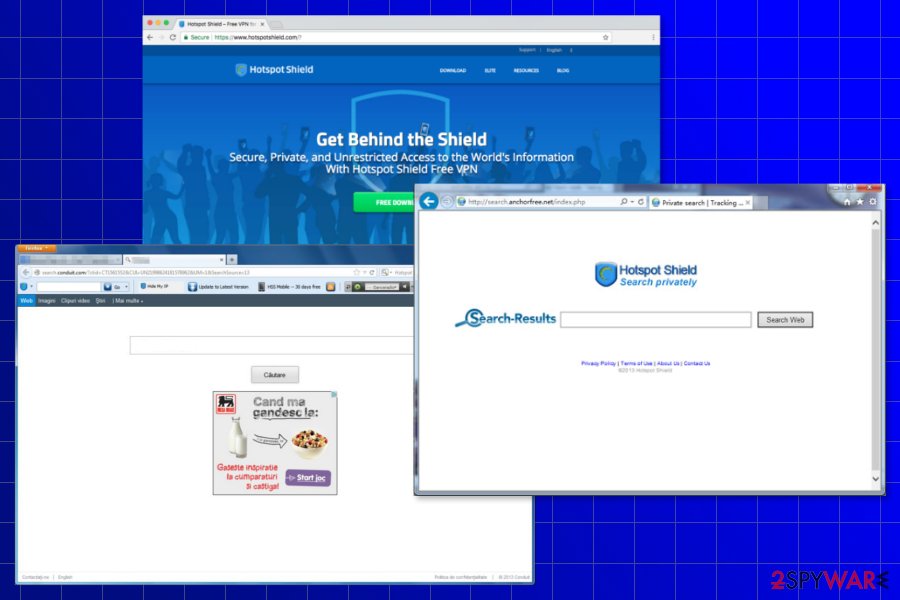Select the Știri tab
Image resolution: width=900 pixels, height=600 pixels.
click(x=100, y=300)
